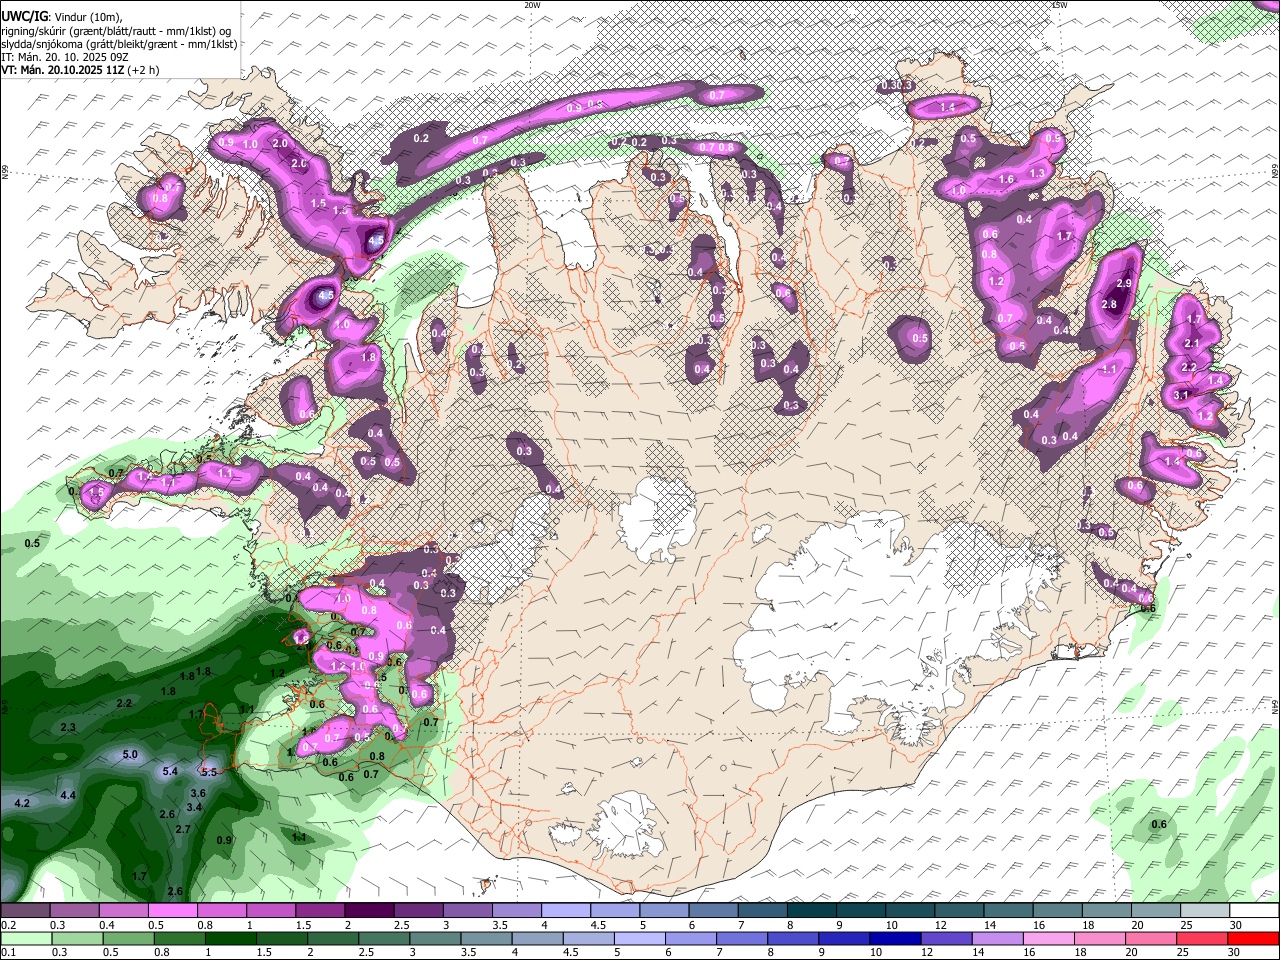This screenshot has height=960, width=1280.
Task: Click the 3.6 rainfall value on the map
Action: coord(197,793)
